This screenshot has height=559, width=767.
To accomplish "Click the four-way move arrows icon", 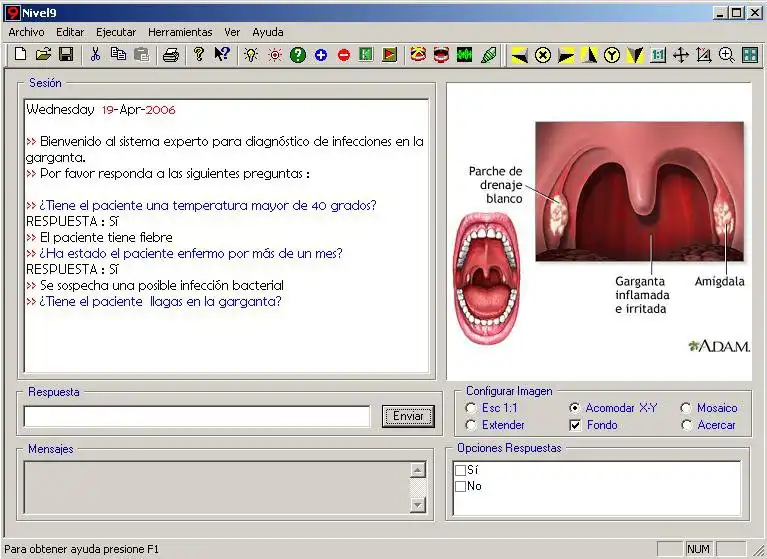I will point(681,55).
